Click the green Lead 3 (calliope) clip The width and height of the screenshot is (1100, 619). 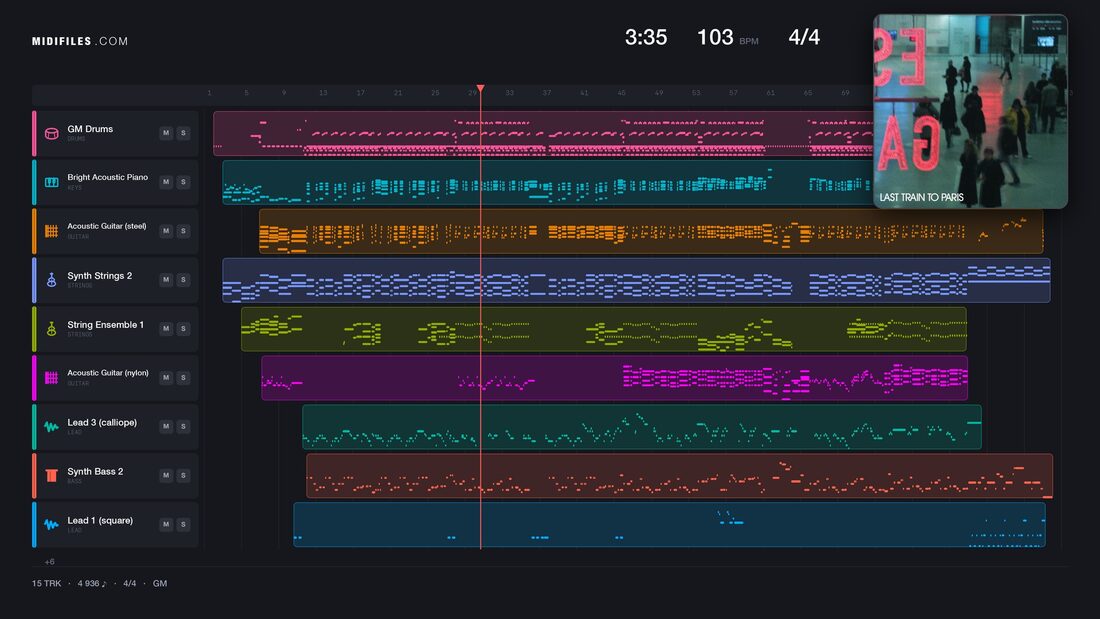tap(642, 427)
